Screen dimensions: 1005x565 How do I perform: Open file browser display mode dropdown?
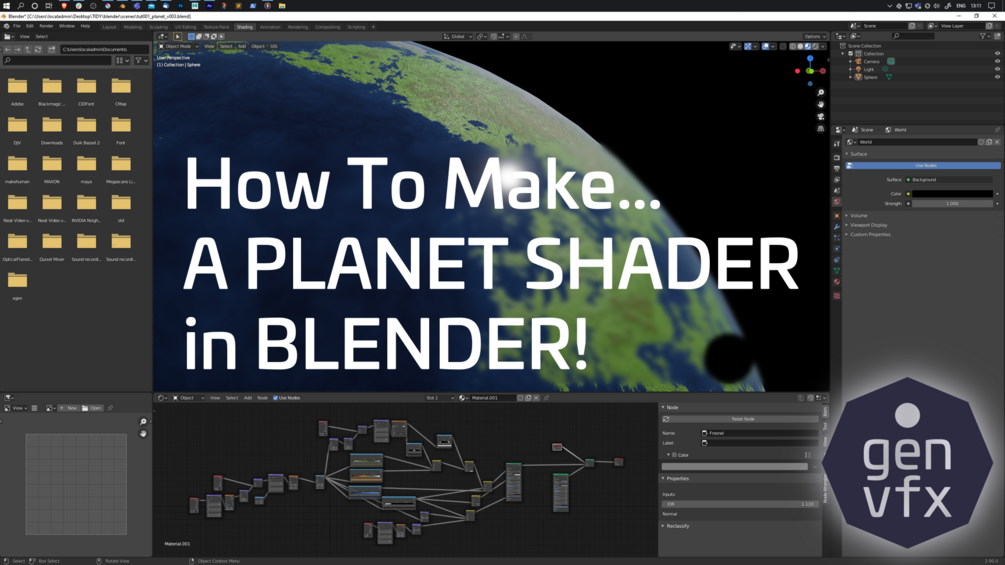pyautogui.click(x=122, y=60)
